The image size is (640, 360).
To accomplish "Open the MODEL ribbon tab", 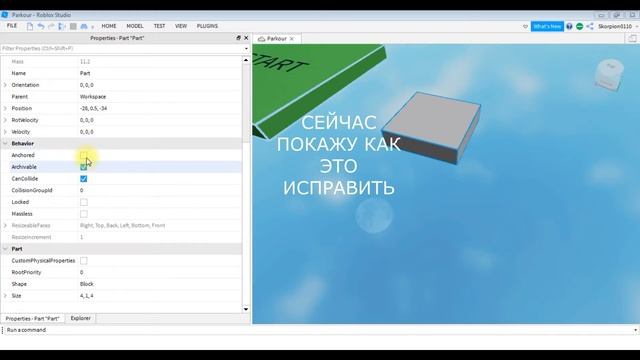I will point(135,26).
